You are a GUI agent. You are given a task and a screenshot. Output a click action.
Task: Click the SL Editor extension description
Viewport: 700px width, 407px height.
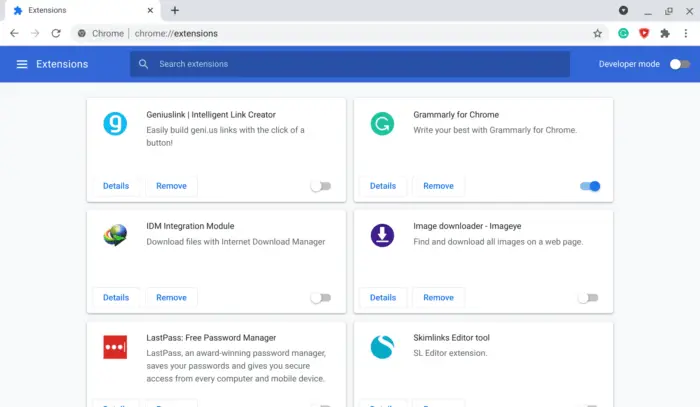click(450, 353)
